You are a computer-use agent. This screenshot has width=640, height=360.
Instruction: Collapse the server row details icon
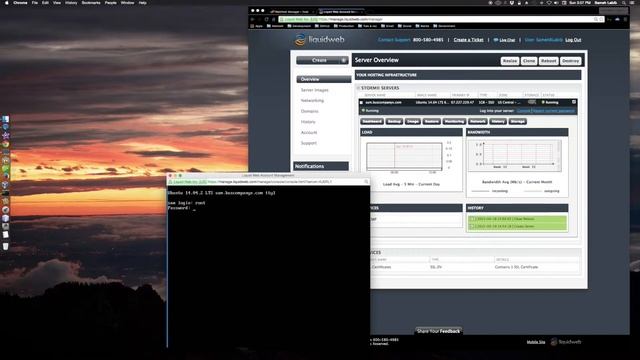574,102
